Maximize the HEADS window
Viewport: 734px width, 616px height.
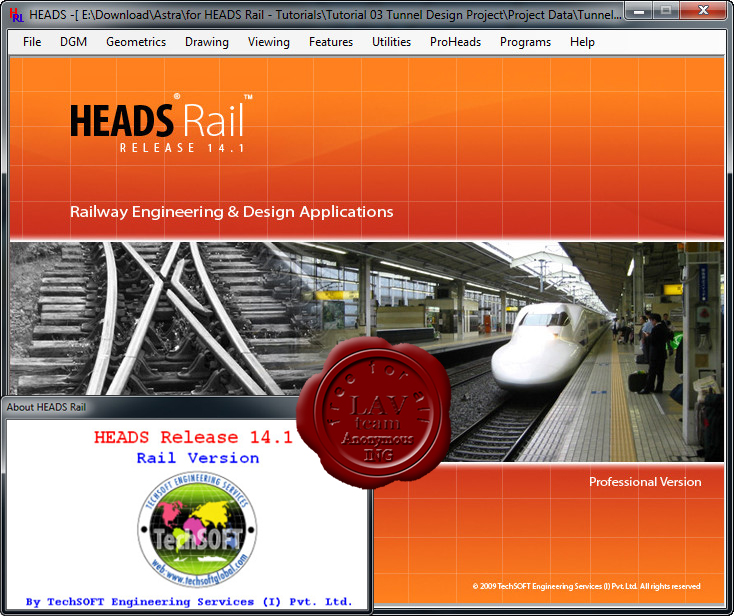coord(665,11)
